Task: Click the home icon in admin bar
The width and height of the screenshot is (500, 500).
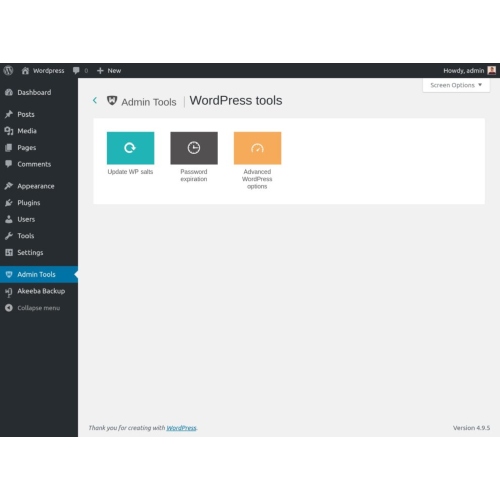Action: point(25,71)
